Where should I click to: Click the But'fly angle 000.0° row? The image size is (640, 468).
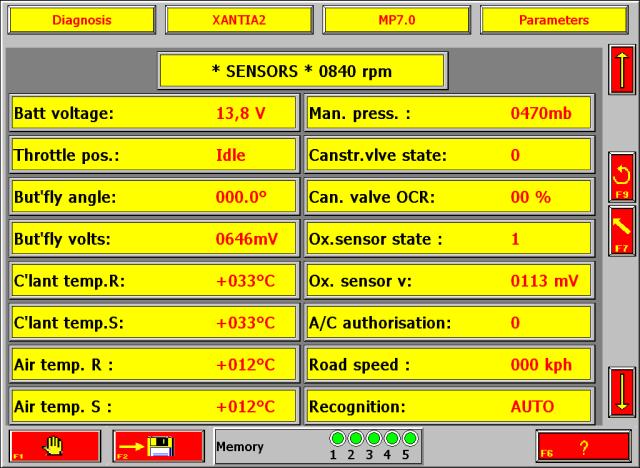(154, 197)
